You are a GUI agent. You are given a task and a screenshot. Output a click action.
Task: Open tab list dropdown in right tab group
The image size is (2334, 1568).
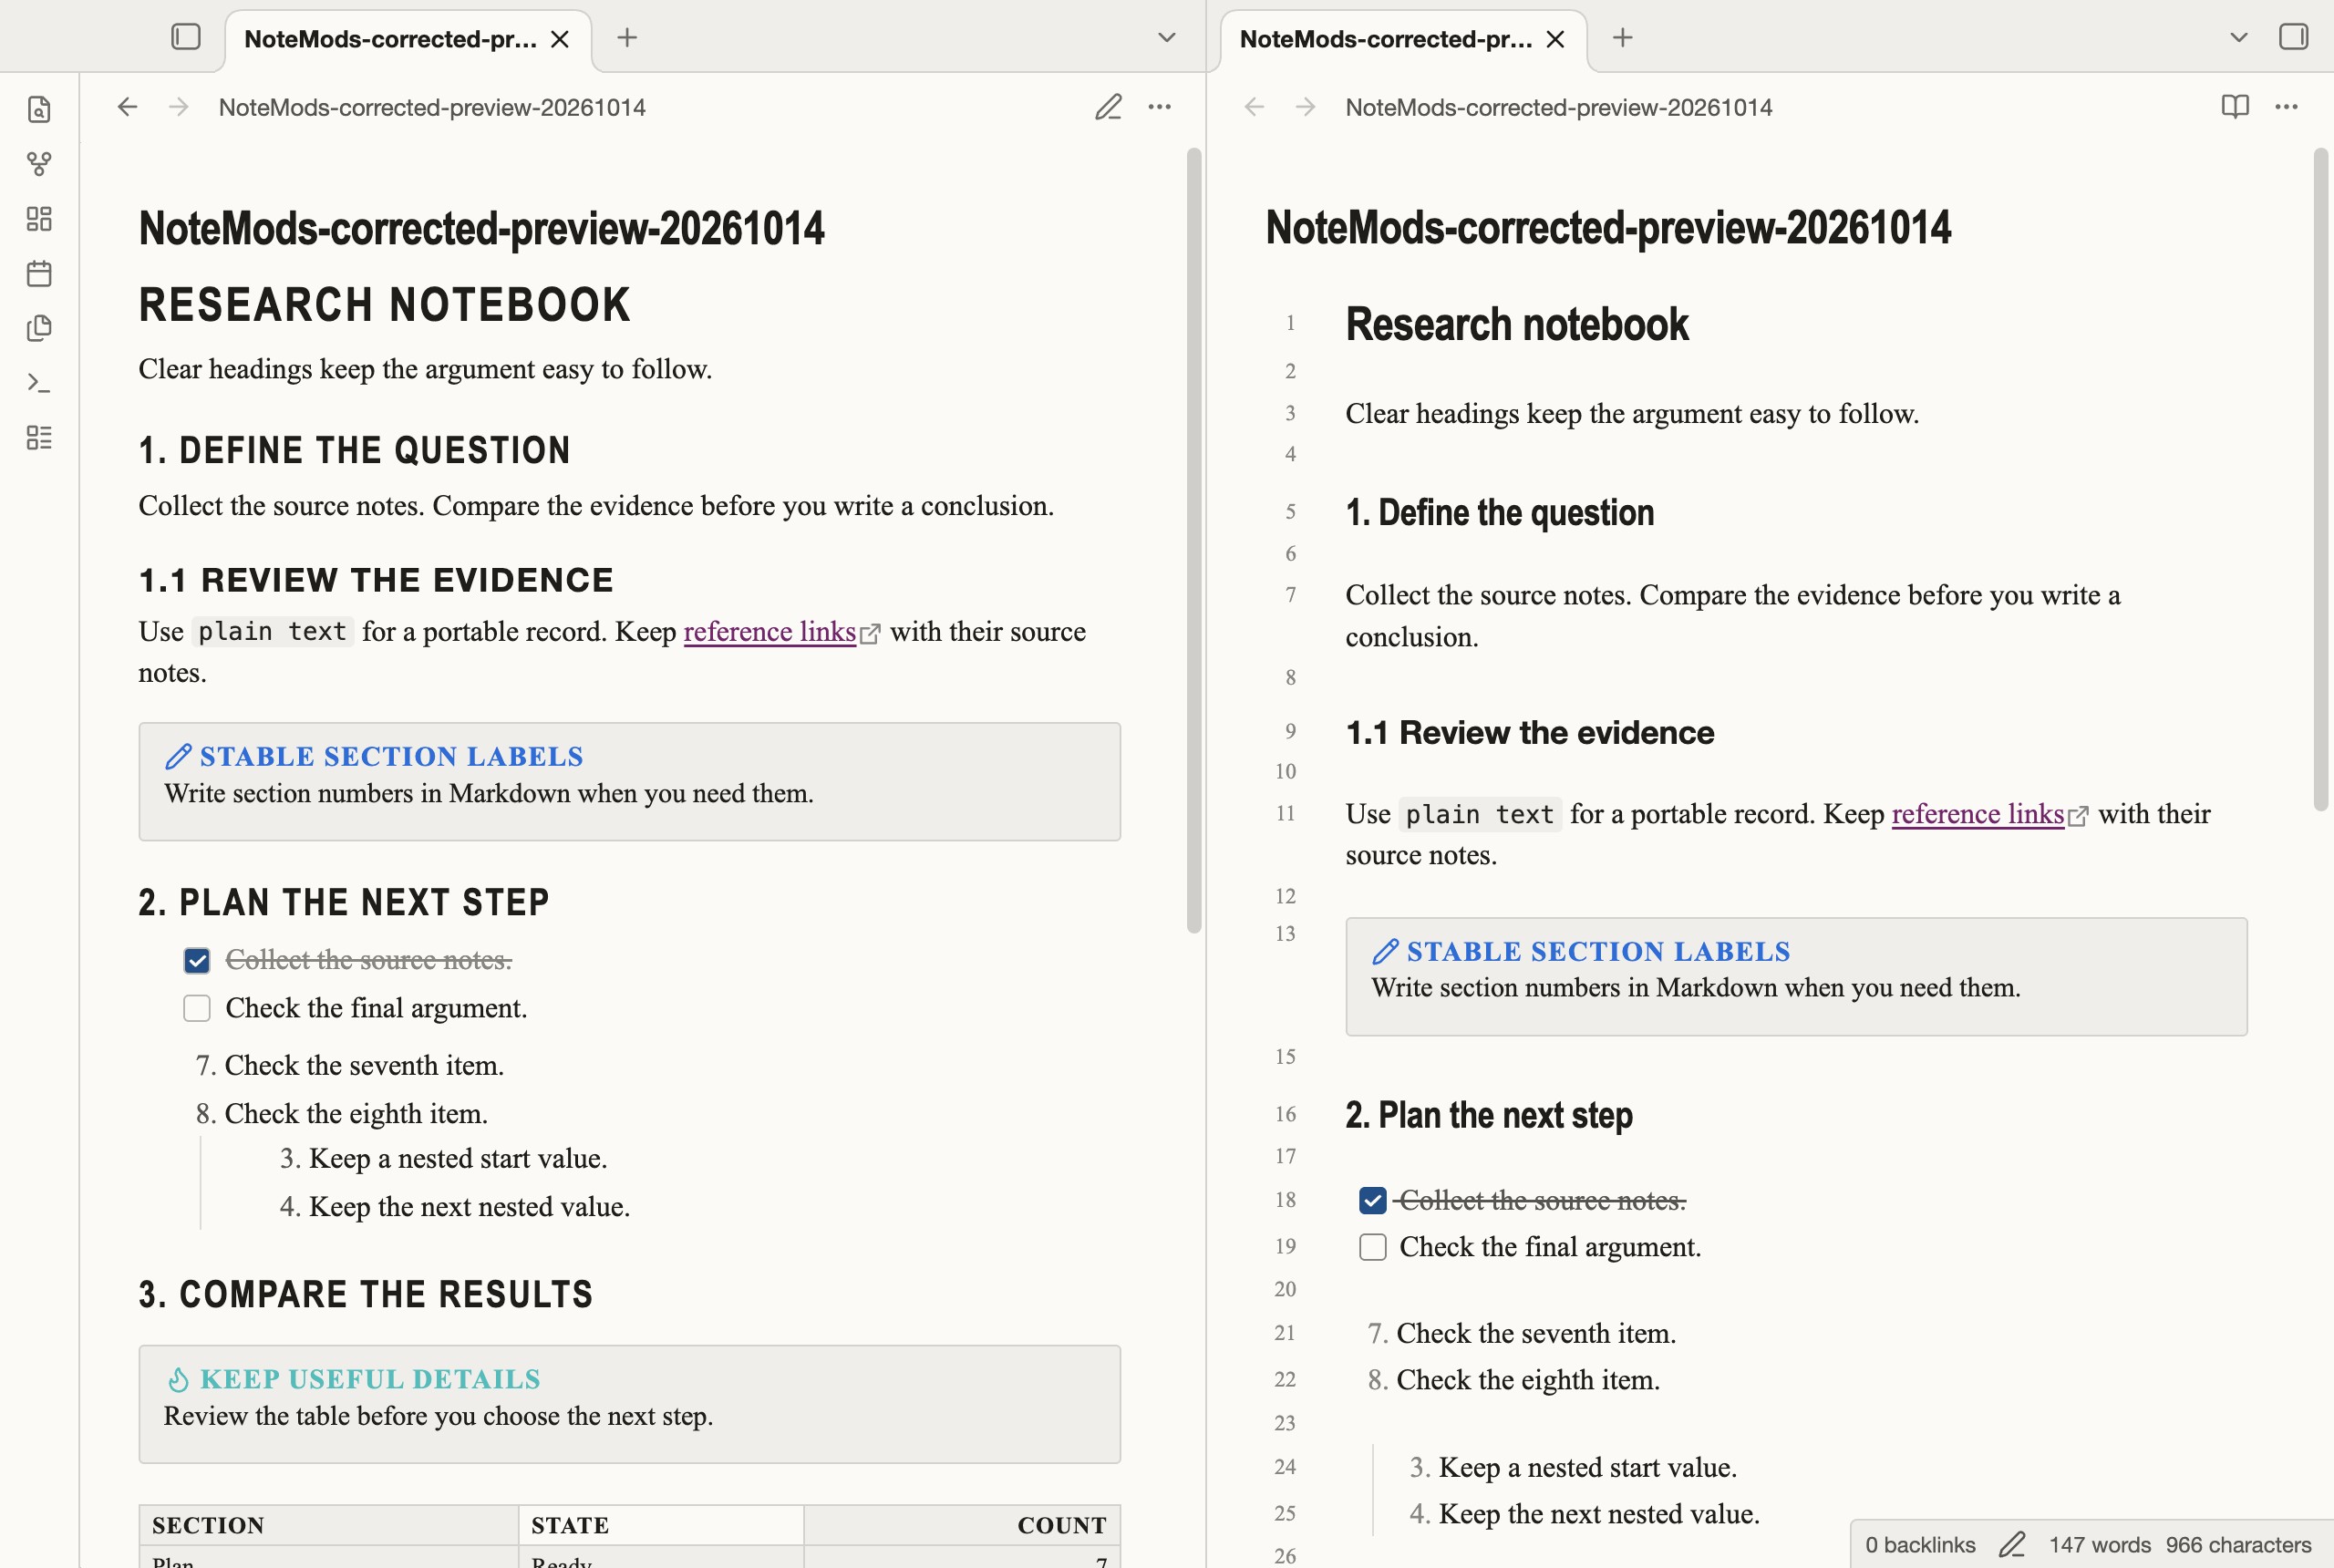tap(2239, 38)
